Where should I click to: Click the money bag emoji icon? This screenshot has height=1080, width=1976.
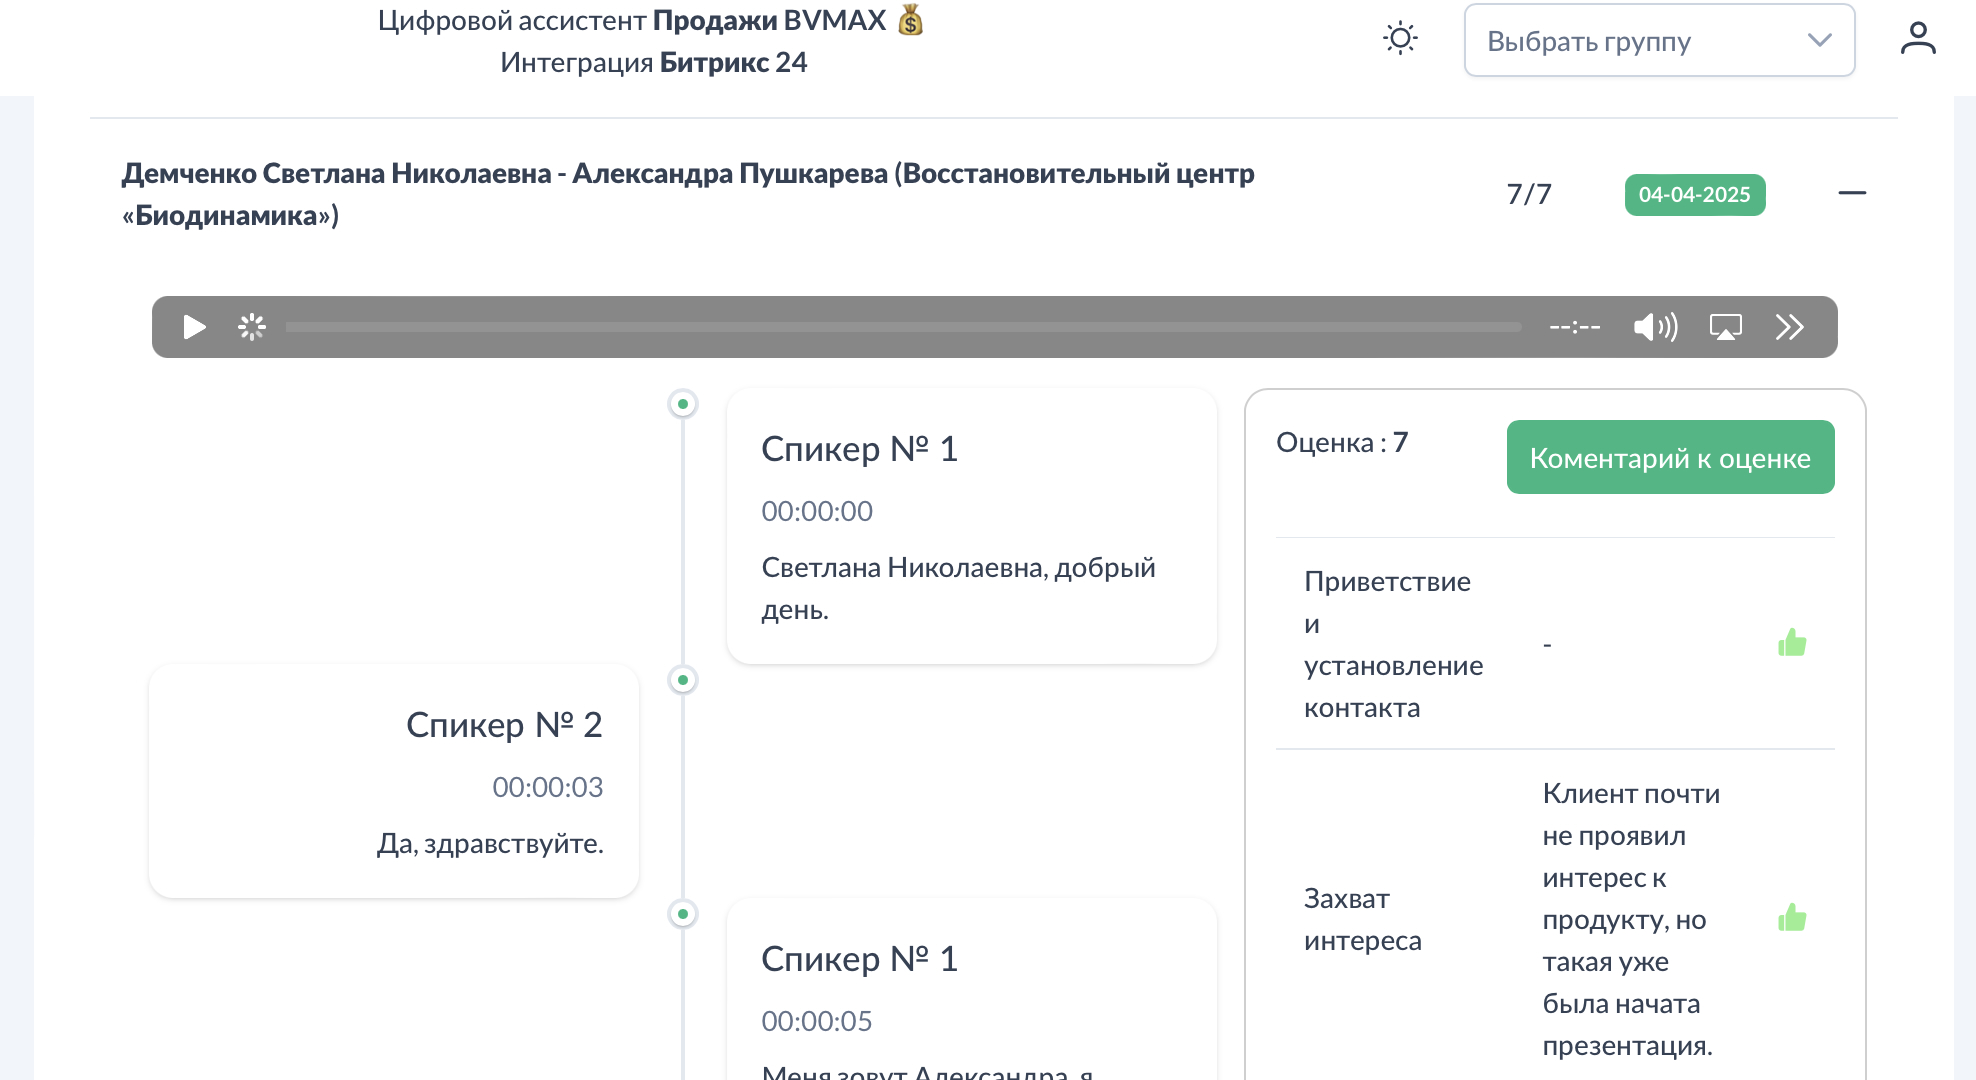point(910,20)
